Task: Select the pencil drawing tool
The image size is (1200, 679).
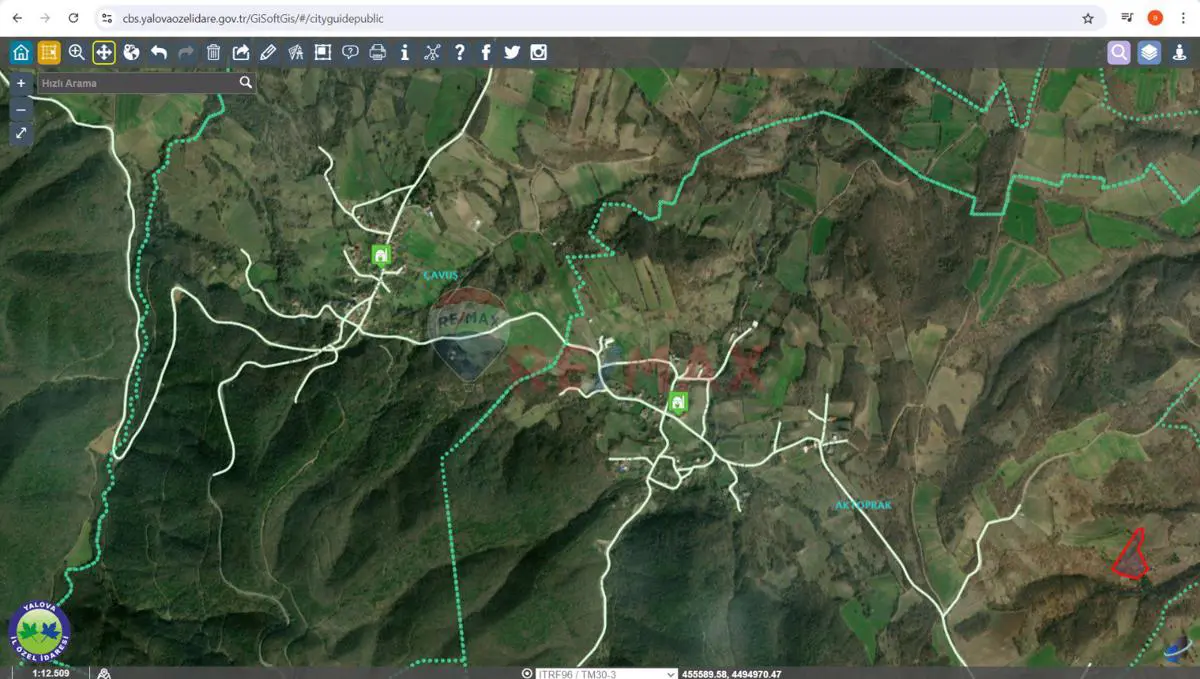Action: tap(268, 53)
